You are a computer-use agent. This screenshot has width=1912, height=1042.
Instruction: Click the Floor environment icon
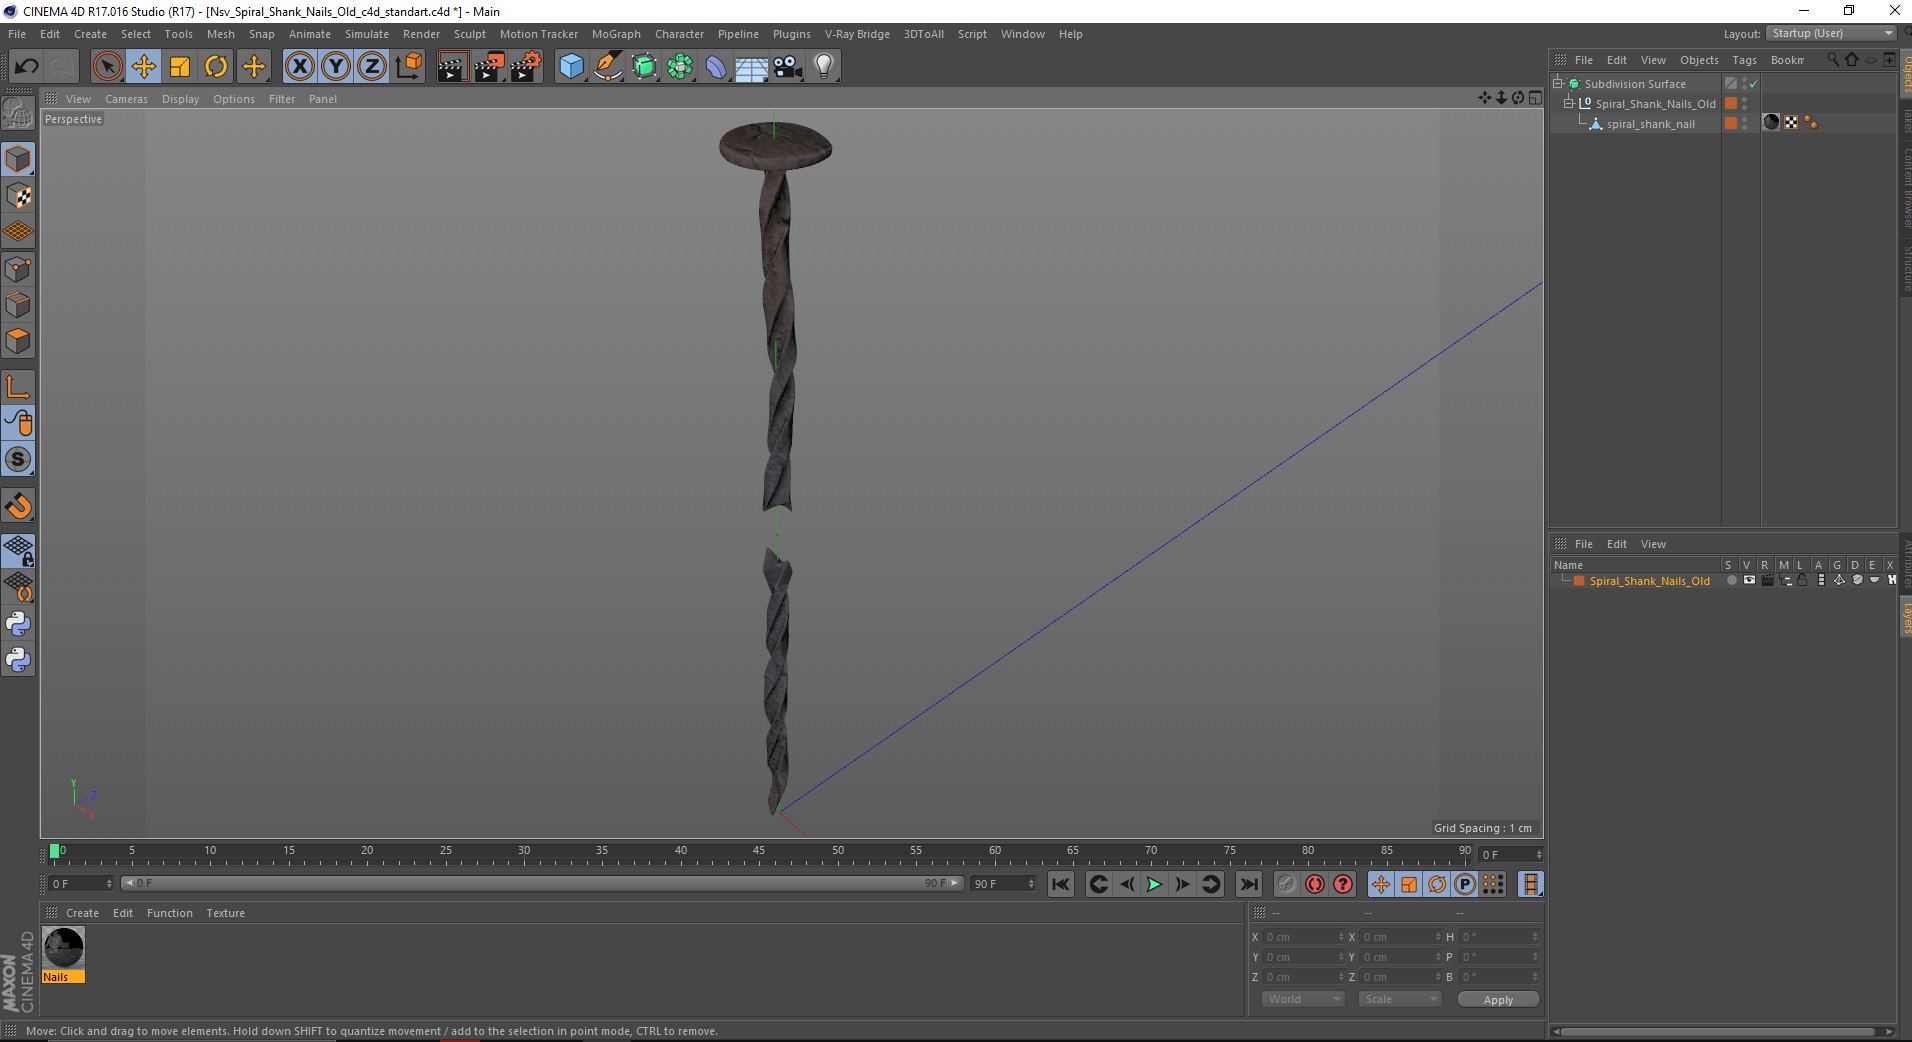pos(752,67)
